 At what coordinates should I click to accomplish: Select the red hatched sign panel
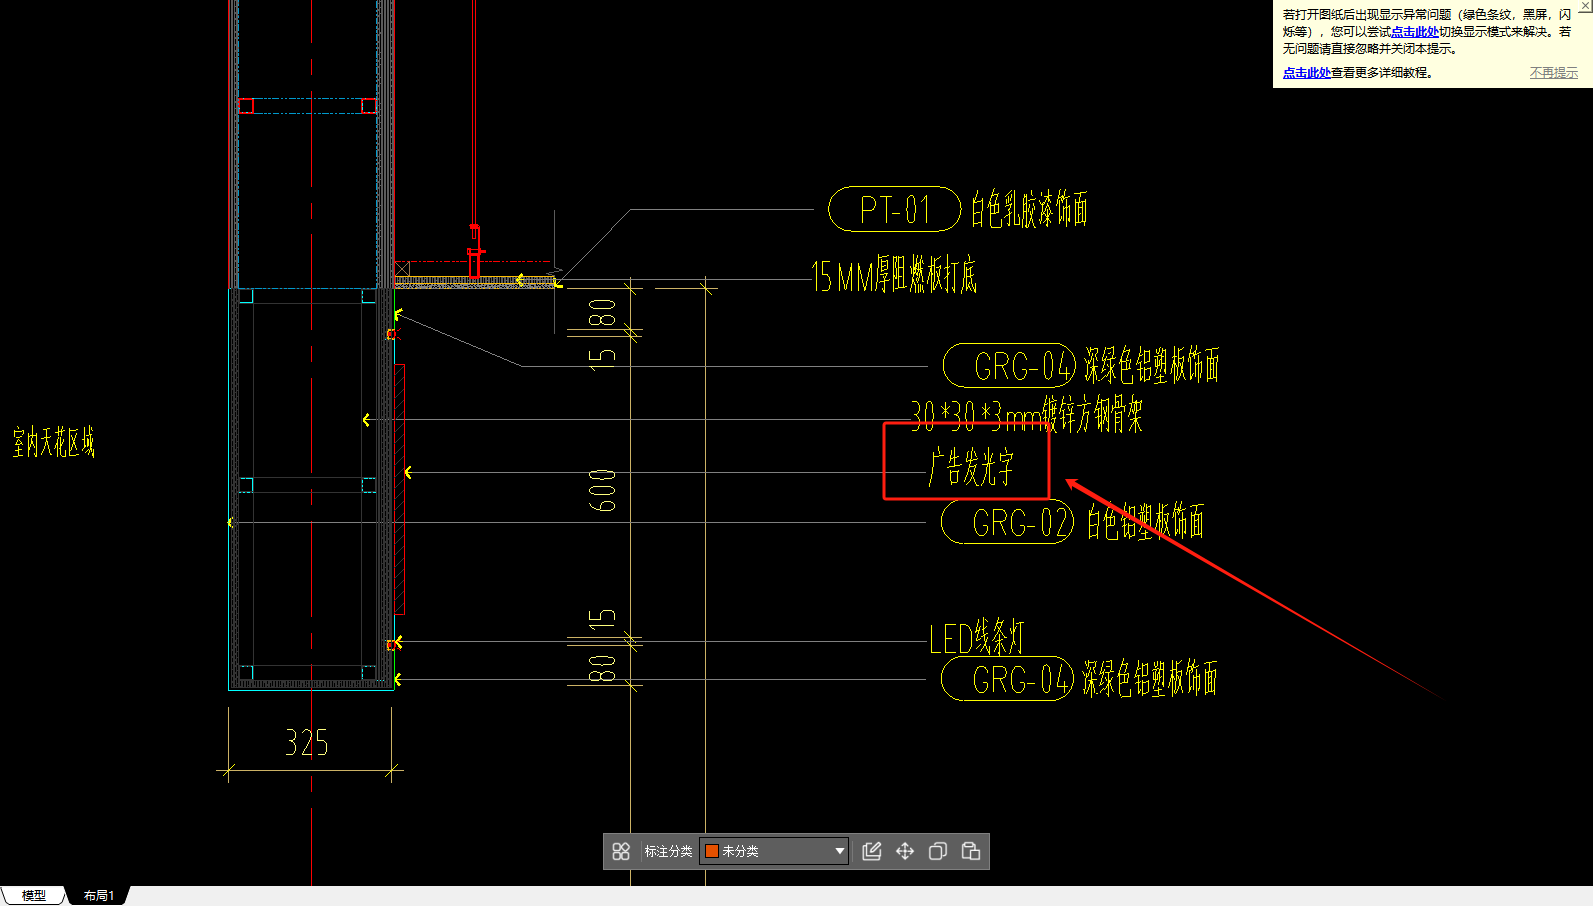click(x=400, y=489)
